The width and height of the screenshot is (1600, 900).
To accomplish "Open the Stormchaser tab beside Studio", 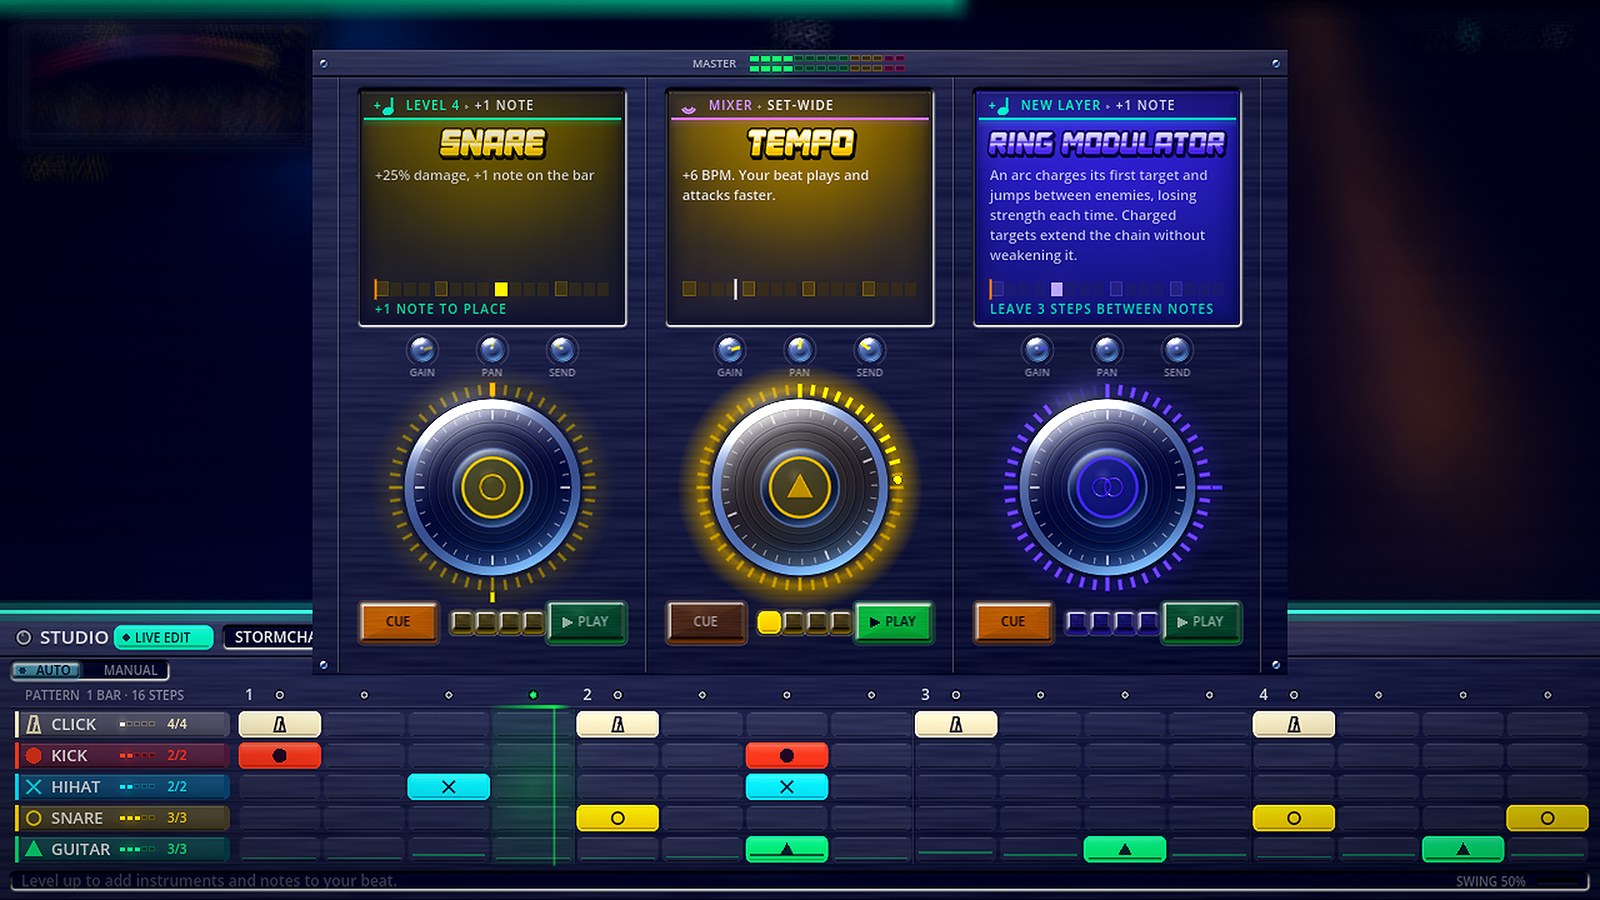I will coord(270,637).
